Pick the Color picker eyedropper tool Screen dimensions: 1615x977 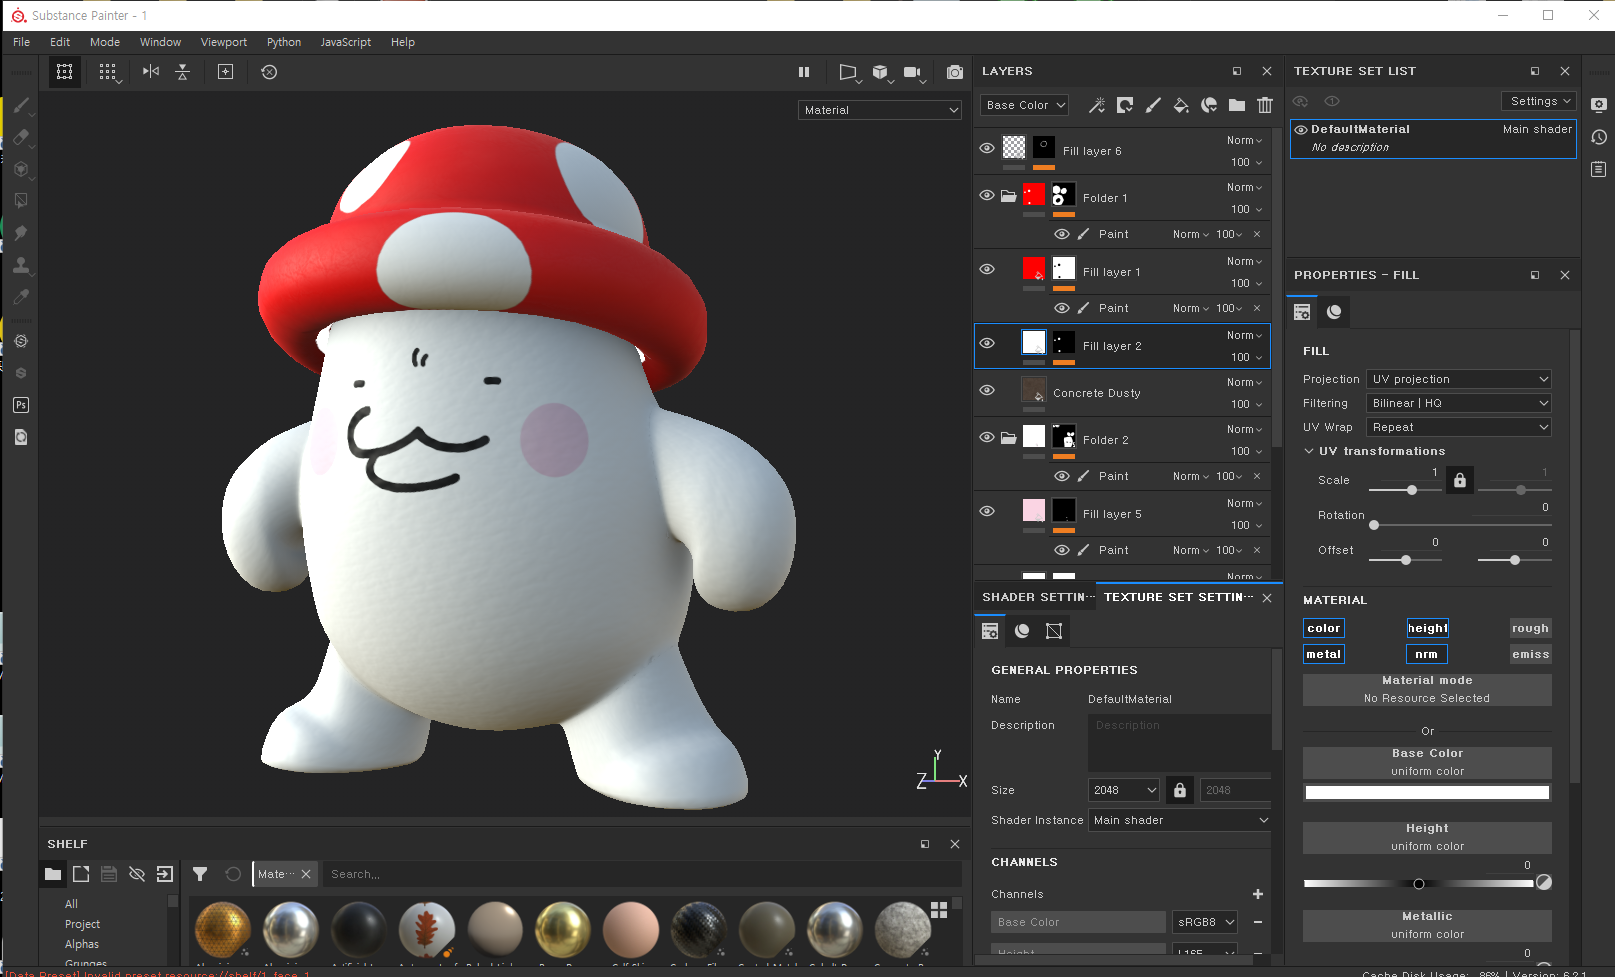coord(20,297)
